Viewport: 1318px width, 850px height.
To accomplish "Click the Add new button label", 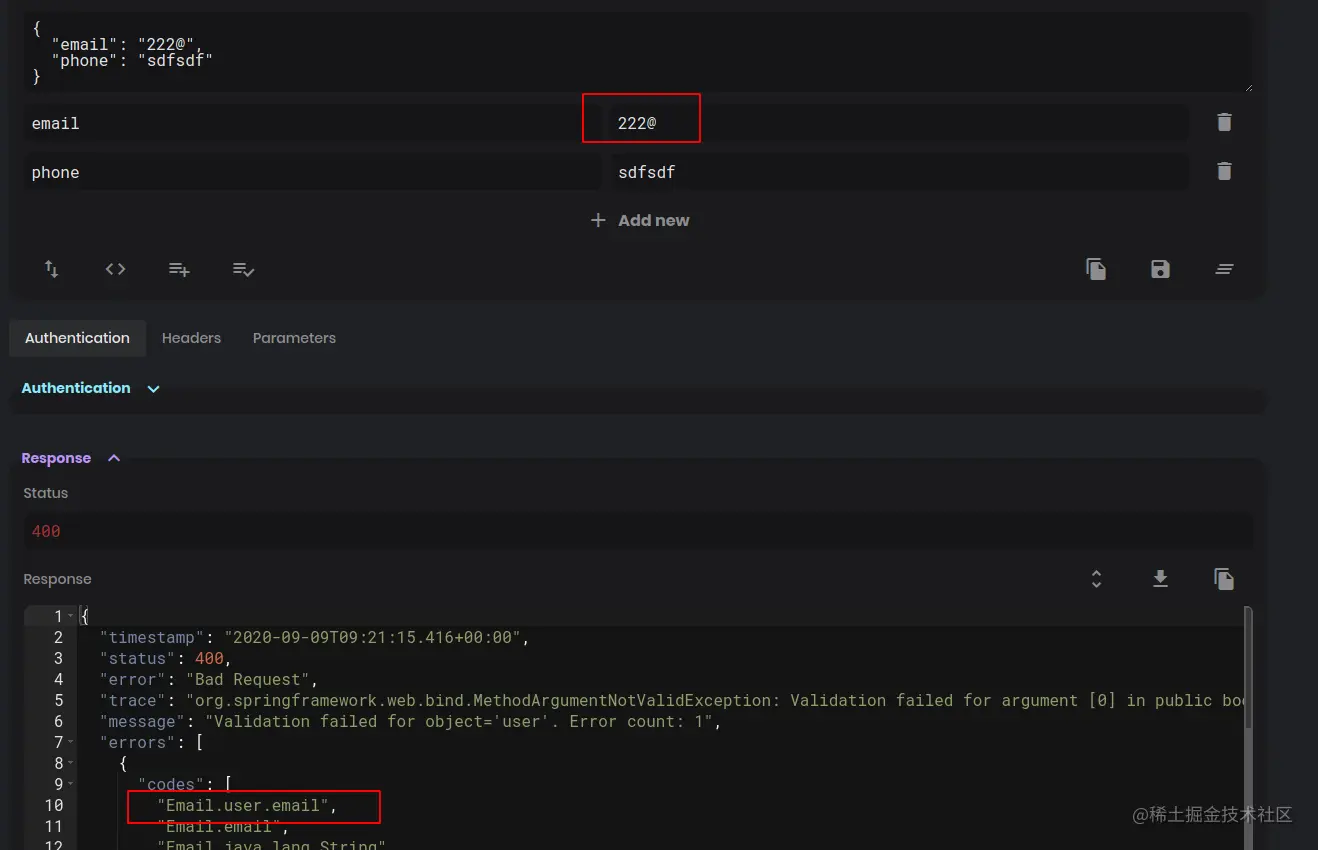I will pyautogui.click(x=653, y=220).
